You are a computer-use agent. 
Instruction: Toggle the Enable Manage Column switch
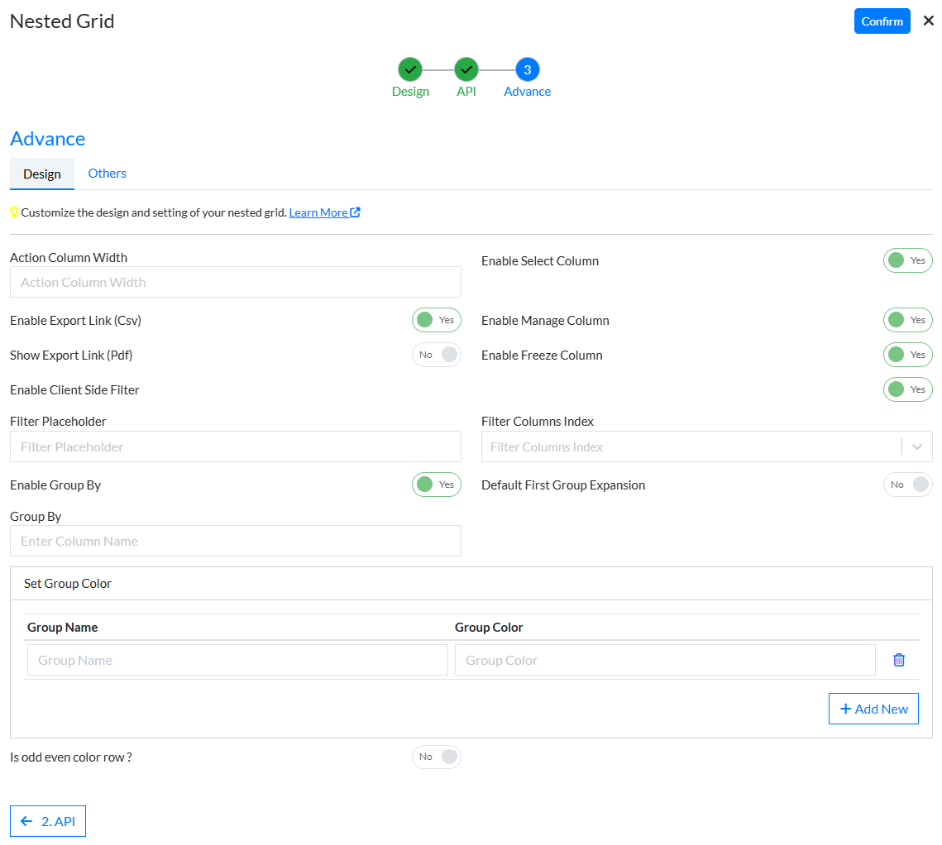point(907,320)
